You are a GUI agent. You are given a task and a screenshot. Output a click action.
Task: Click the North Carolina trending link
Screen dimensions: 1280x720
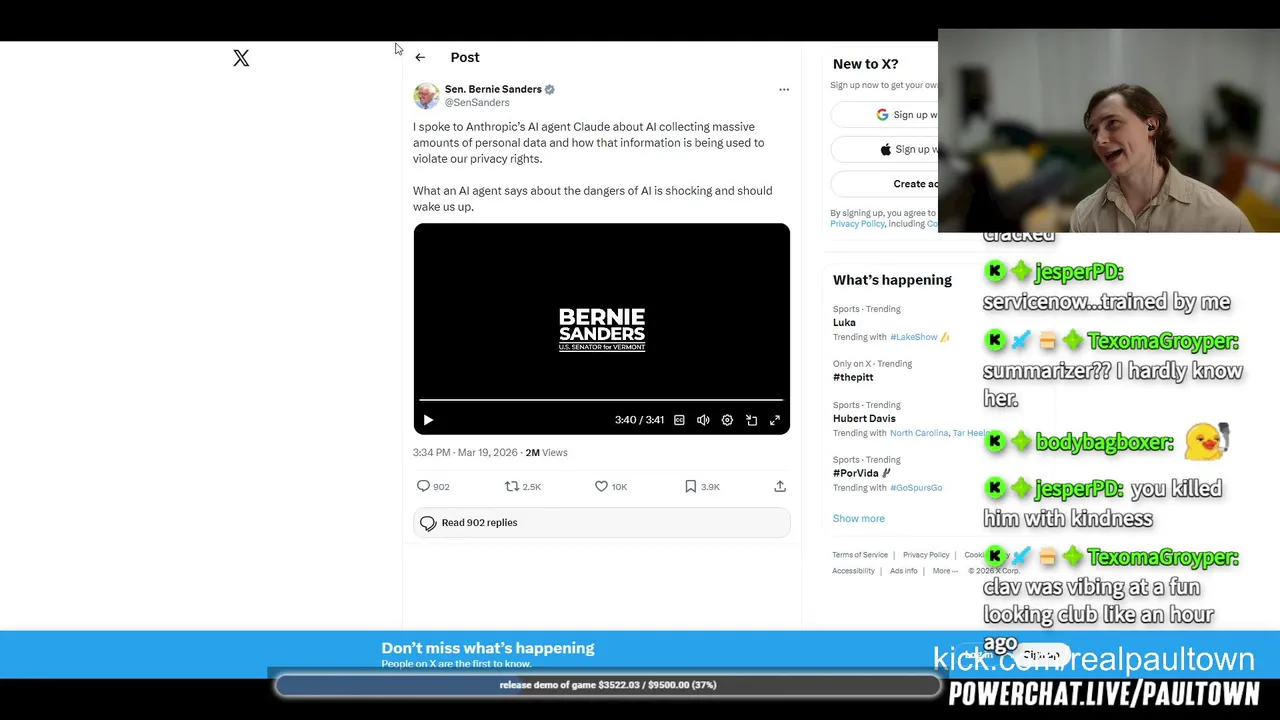(x=919, y=433)
